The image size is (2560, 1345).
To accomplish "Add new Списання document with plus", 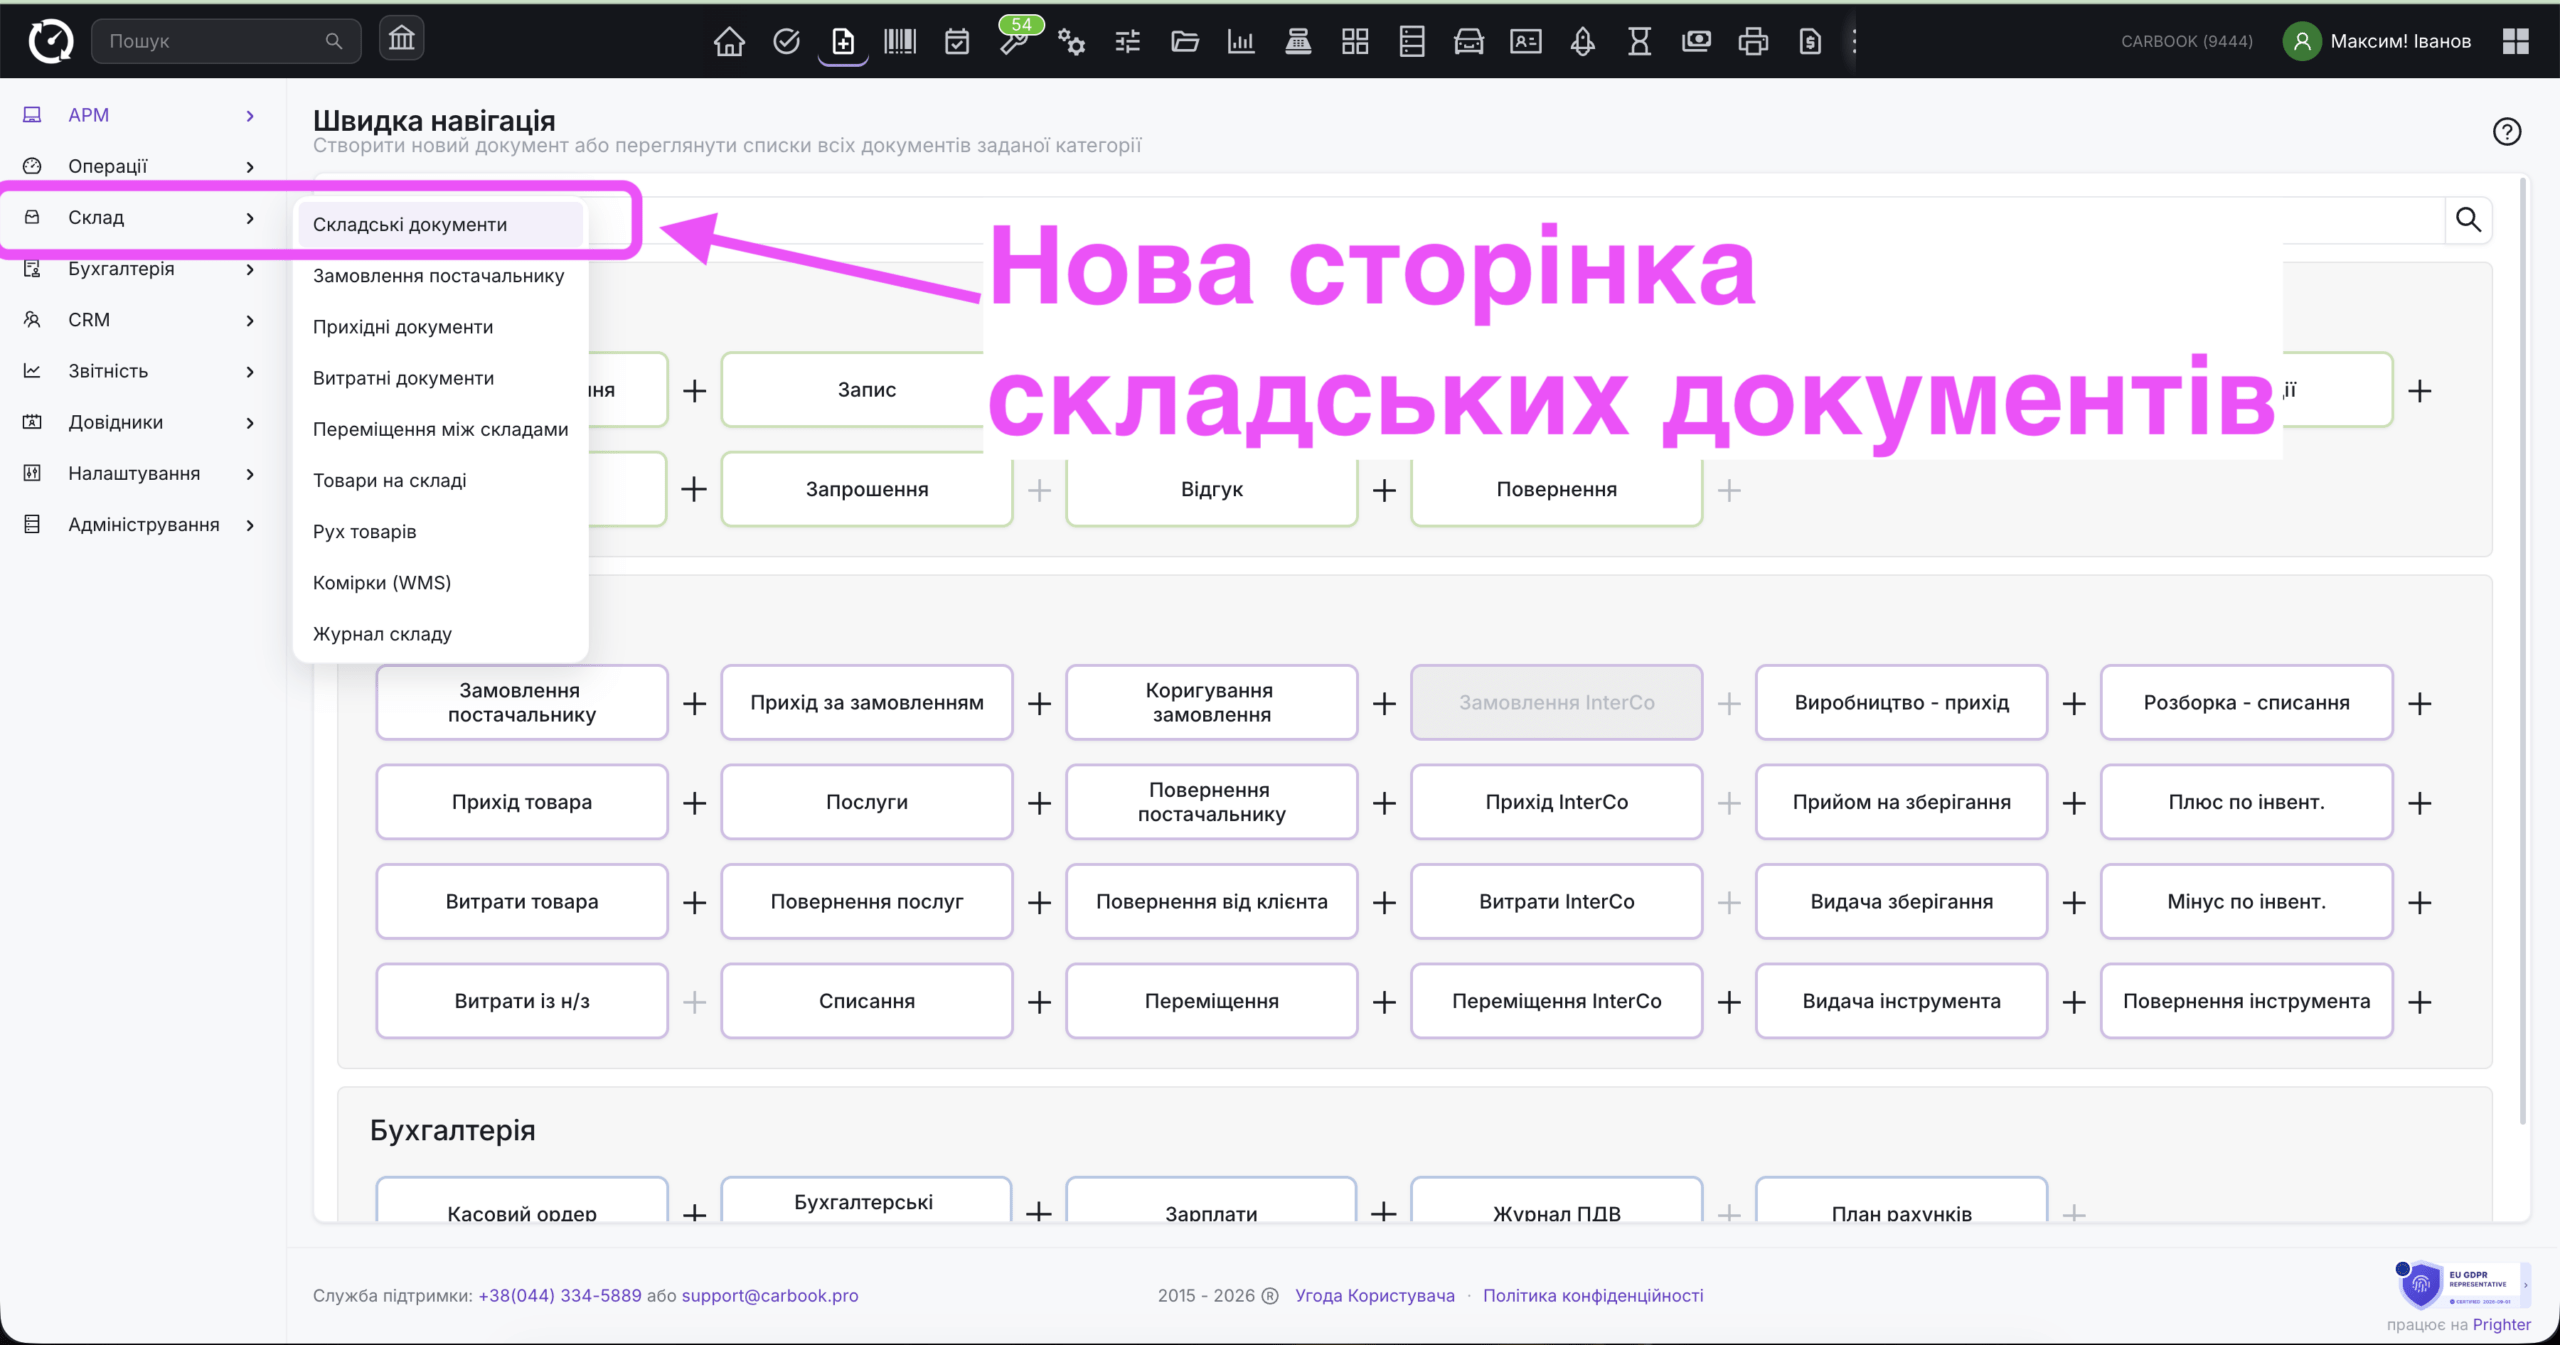I will [x=1039, y=1002].
